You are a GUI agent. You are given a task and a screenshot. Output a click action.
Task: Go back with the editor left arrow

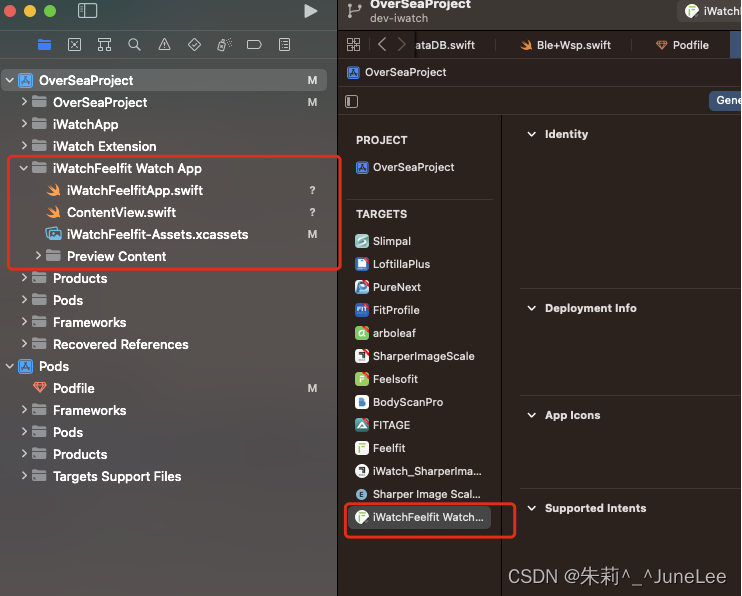click(x=382, y=45)
